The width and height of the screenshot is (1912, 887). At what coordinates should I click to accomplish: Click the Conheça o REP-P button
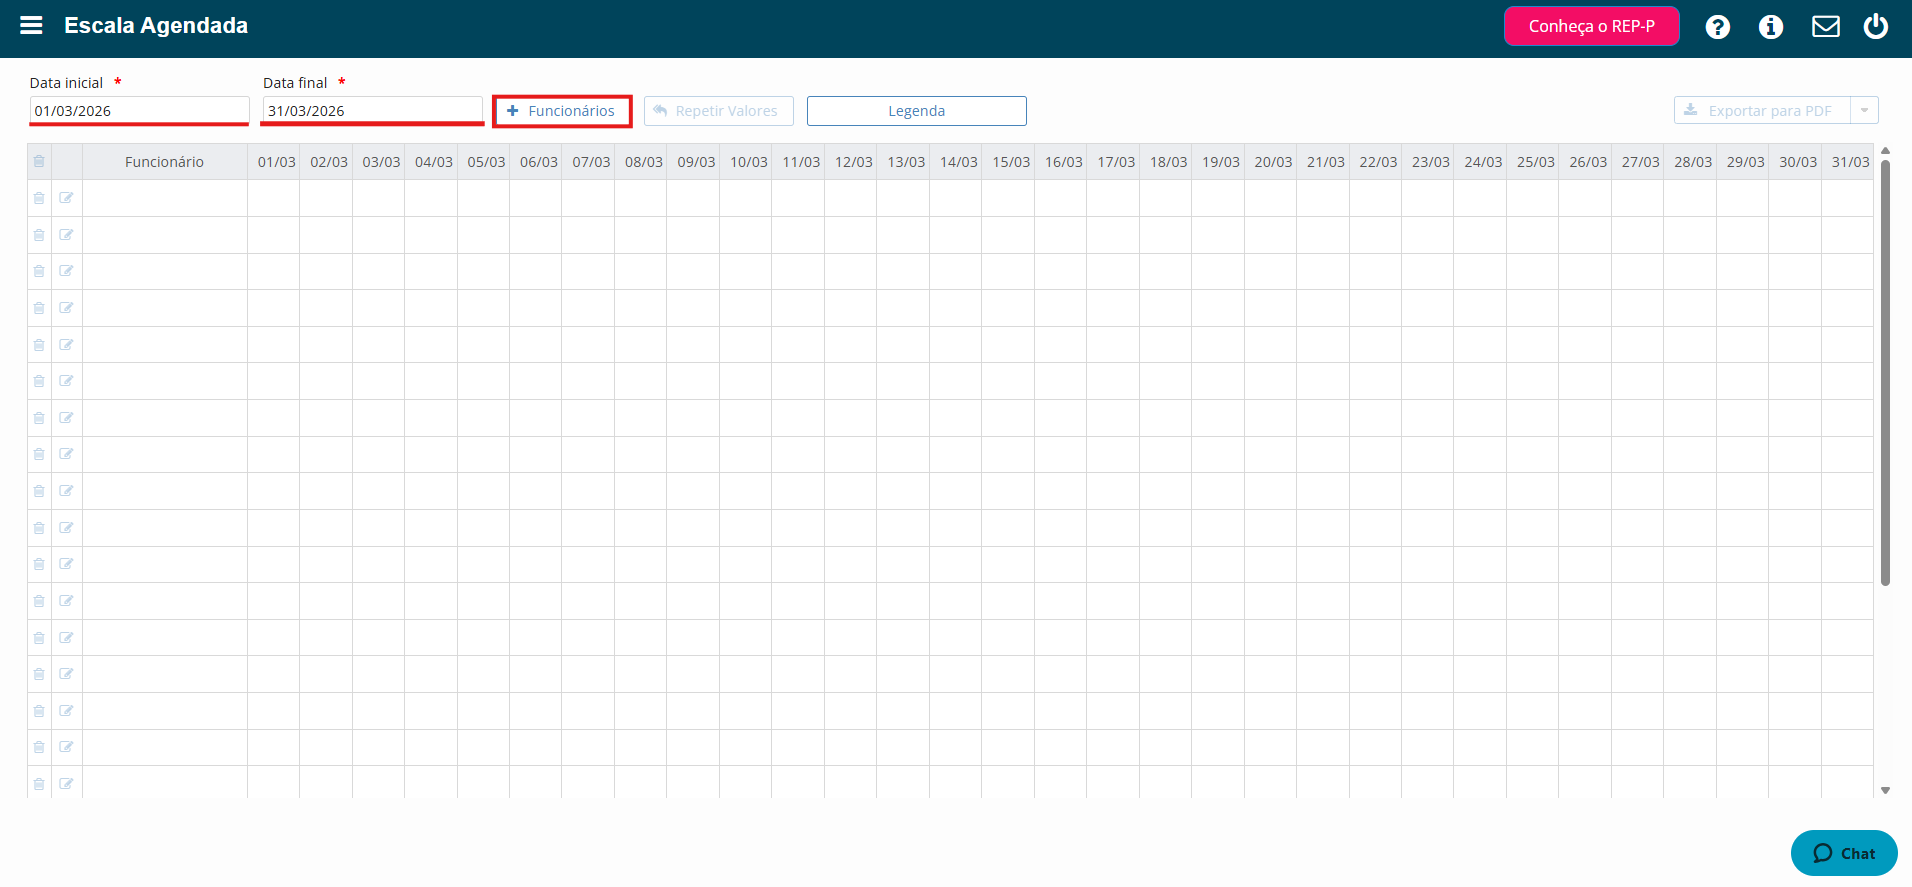[1591, 26]
